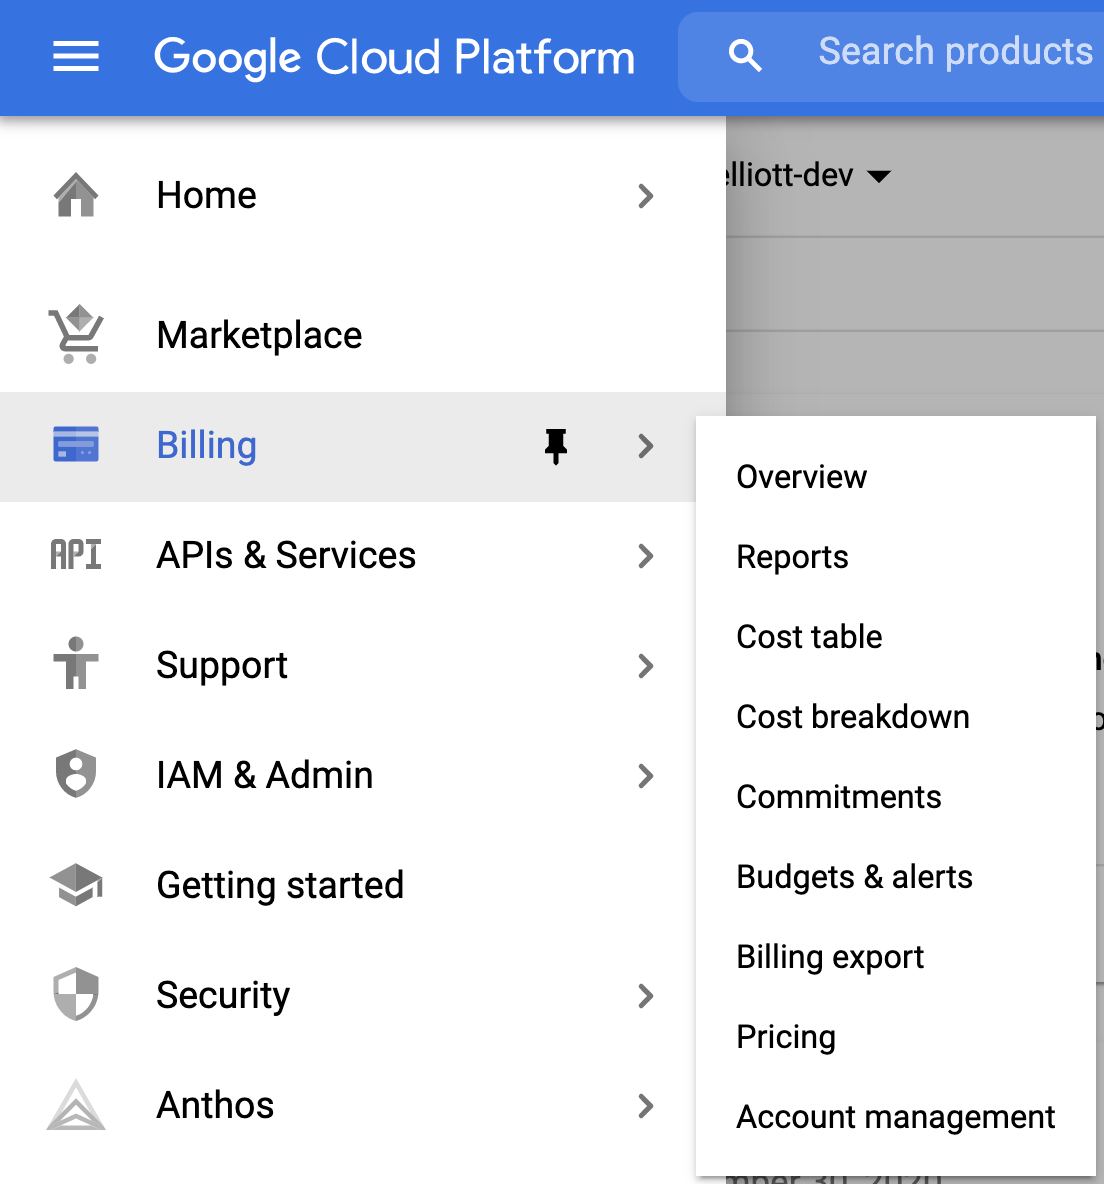1104x1184 pixels.
Task: Expand the Home submenu chevron
Action: coord(646,196)
